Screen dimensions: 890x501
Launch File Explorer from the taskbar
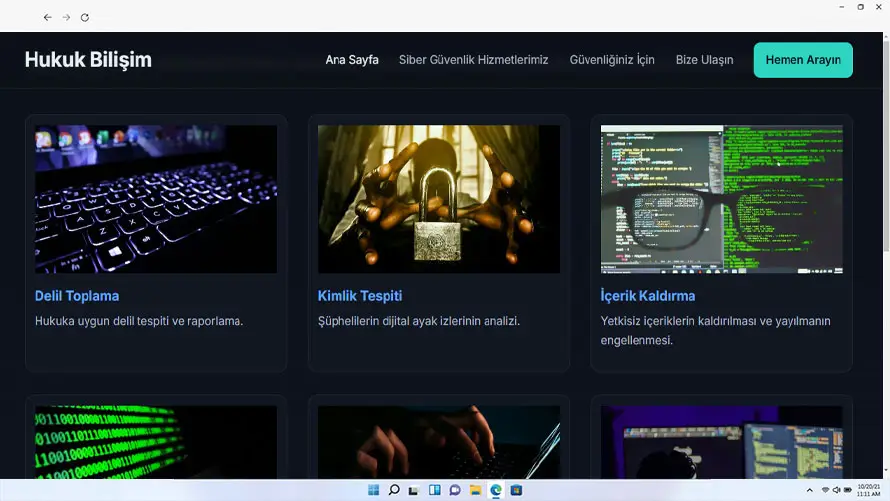pyautogui.click(x=475, y=490)
